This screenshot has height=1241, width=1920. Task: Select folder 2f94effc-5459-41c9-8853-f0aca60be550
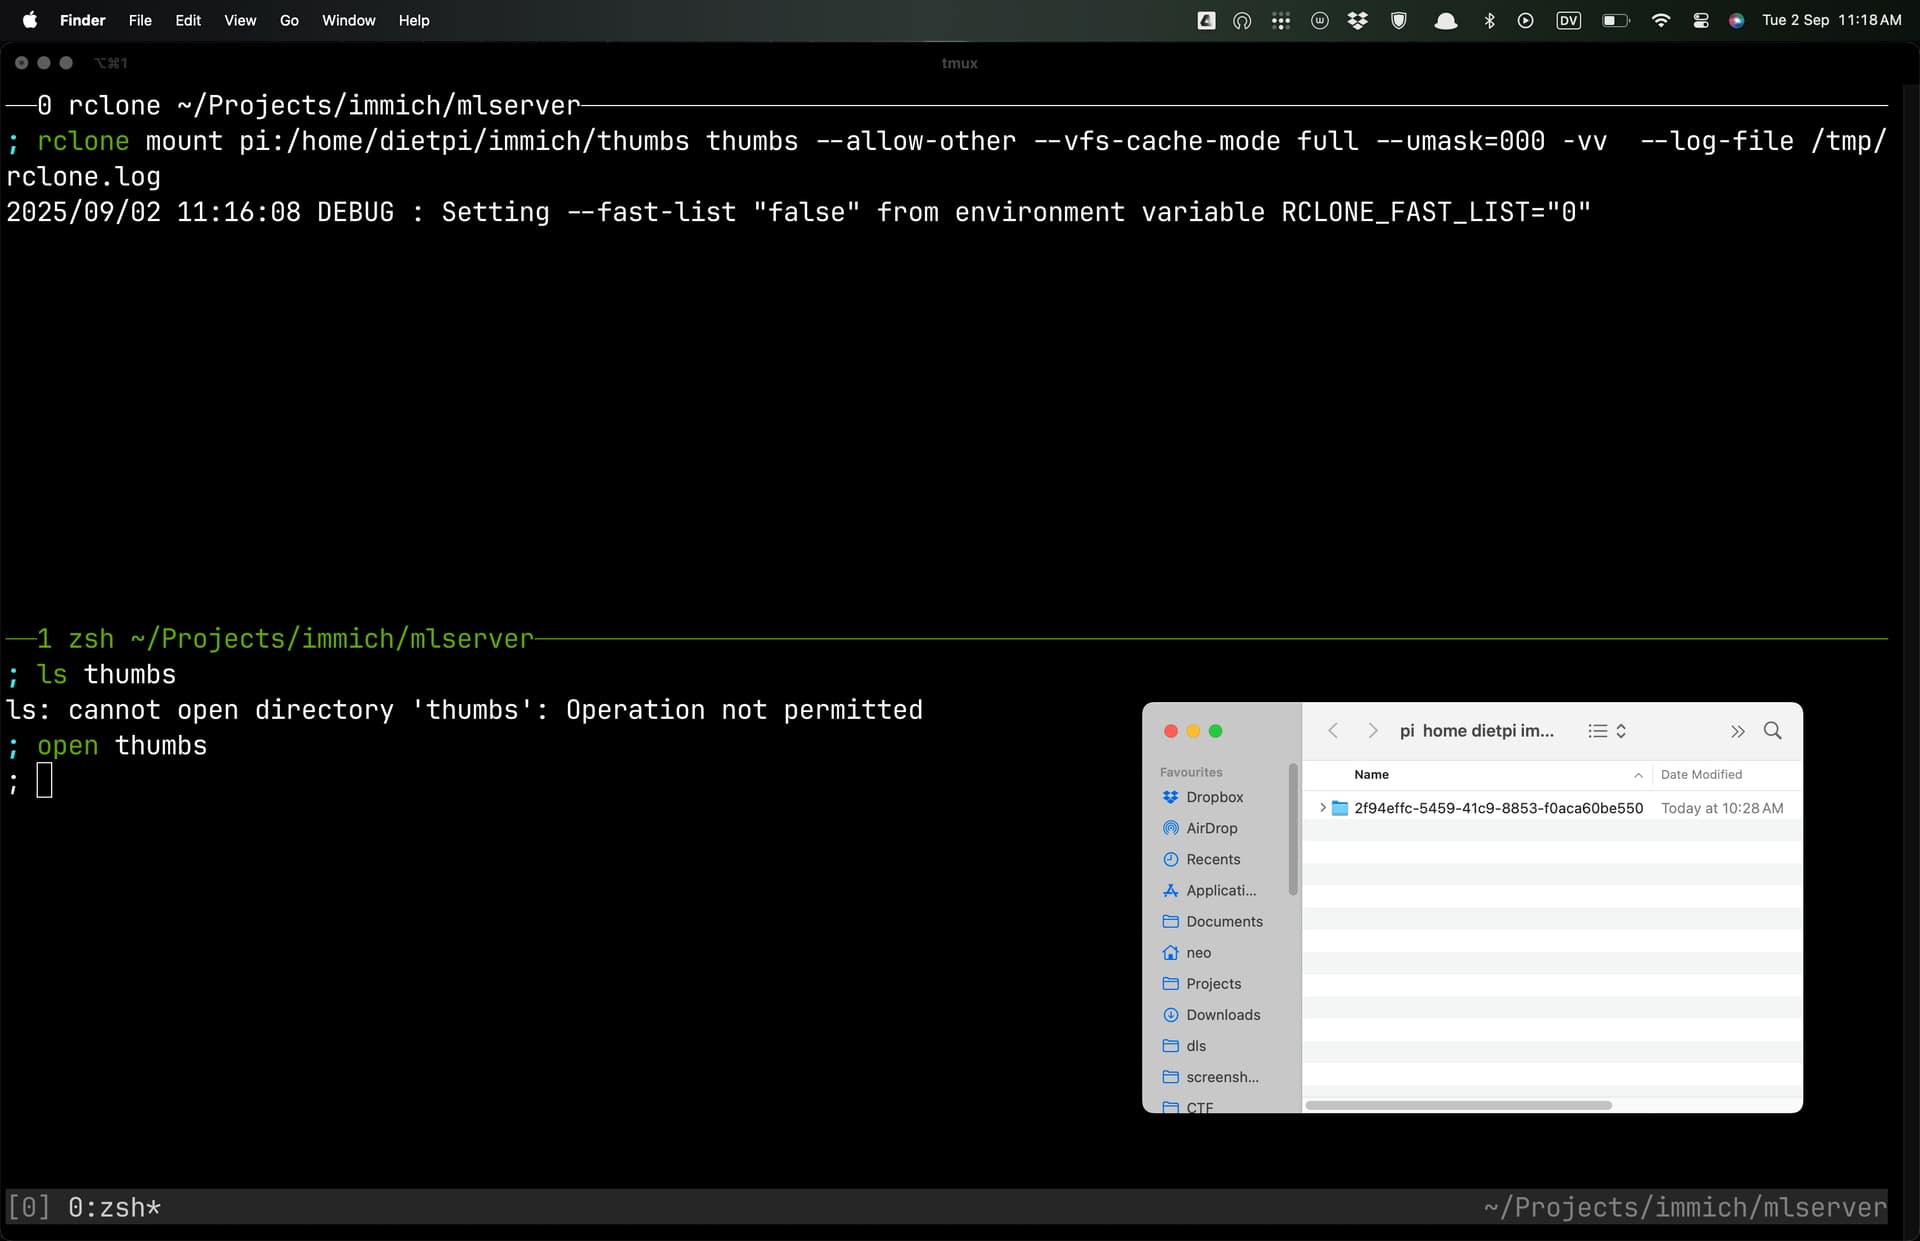[1498, 808]
